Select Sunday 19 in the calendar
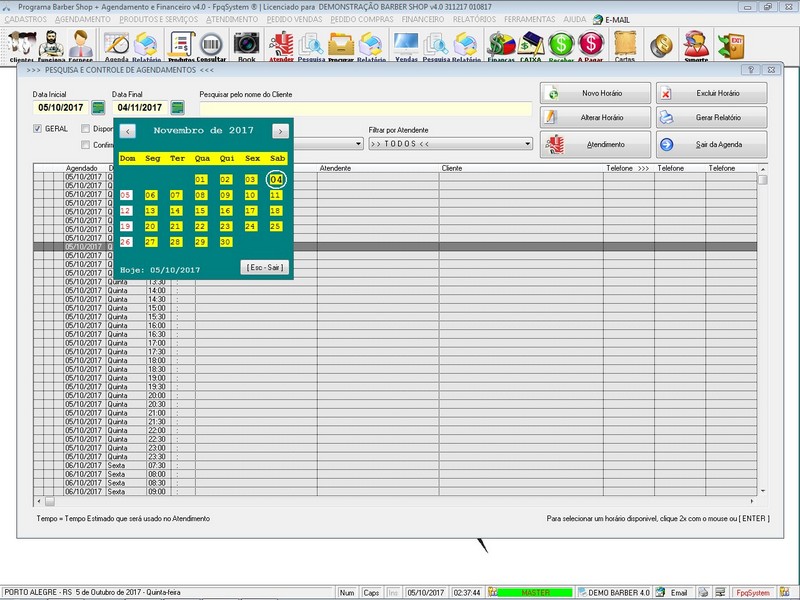This screenshot has height=600, width=800. (126, 227)
